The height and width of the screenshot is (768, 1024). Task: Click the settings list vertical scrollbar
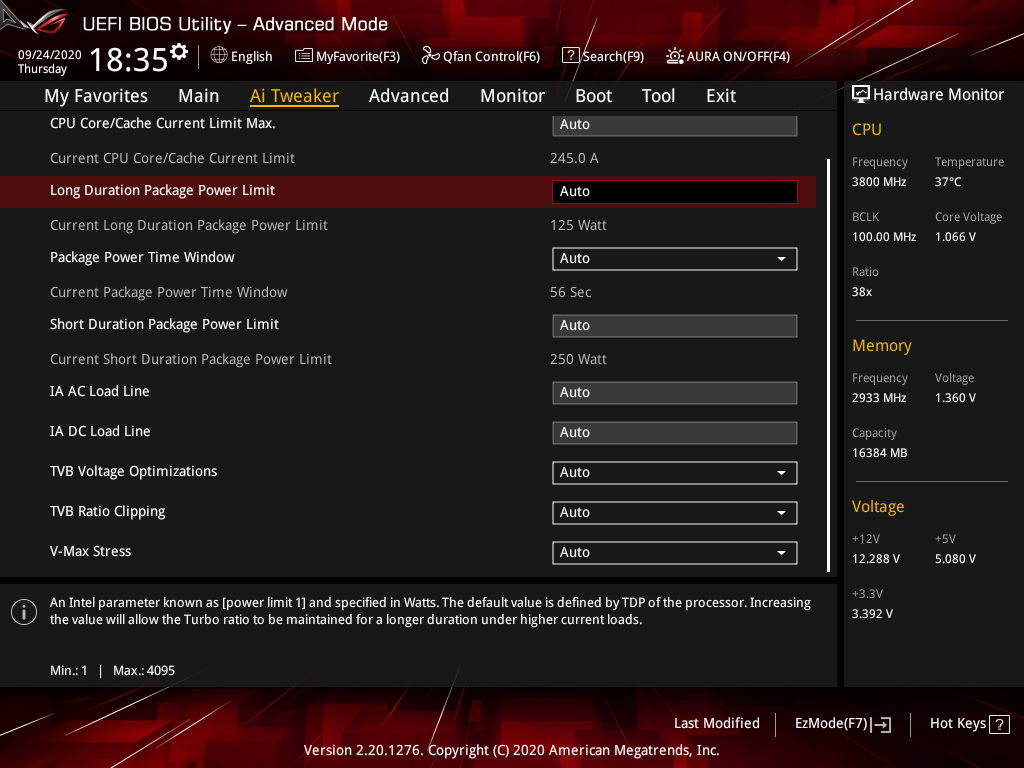pos(828,364)
